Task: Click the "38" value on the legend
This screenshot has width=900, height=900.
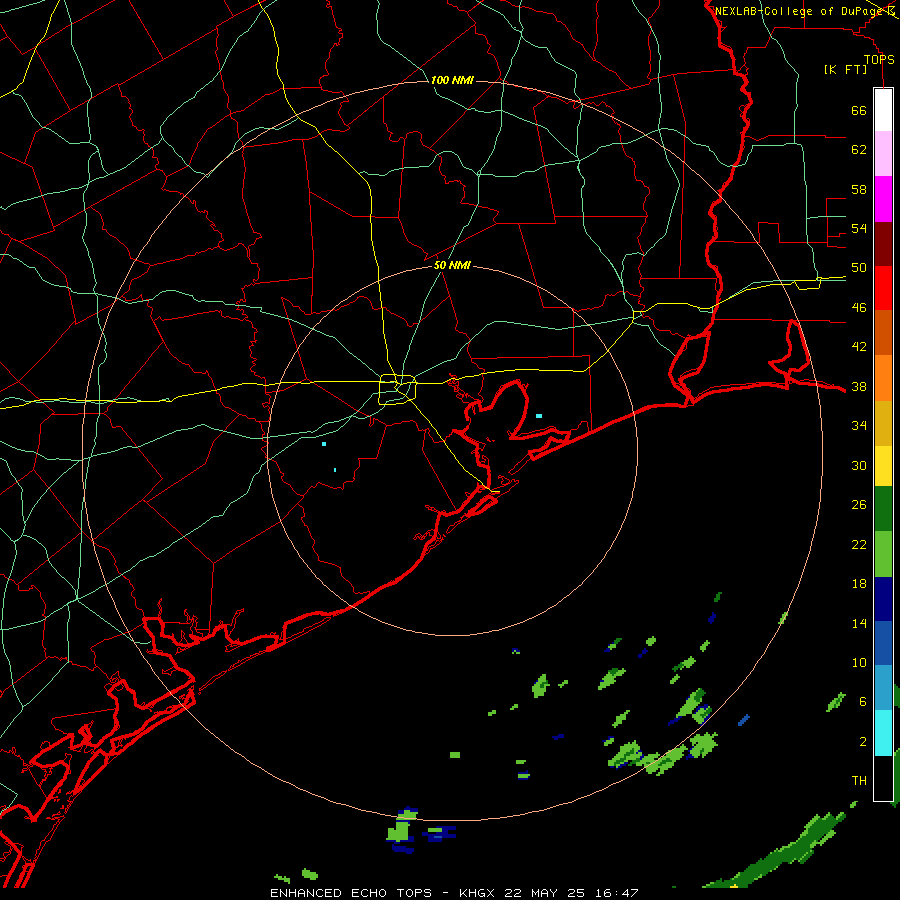Action: [x=859, y=386]
